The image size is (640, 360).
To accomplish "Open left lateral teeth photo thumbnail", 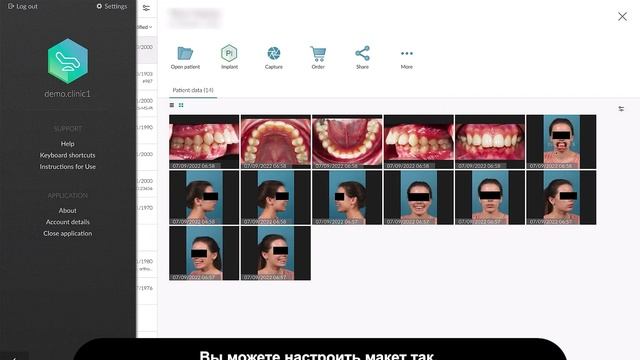I will click(418, 142).
